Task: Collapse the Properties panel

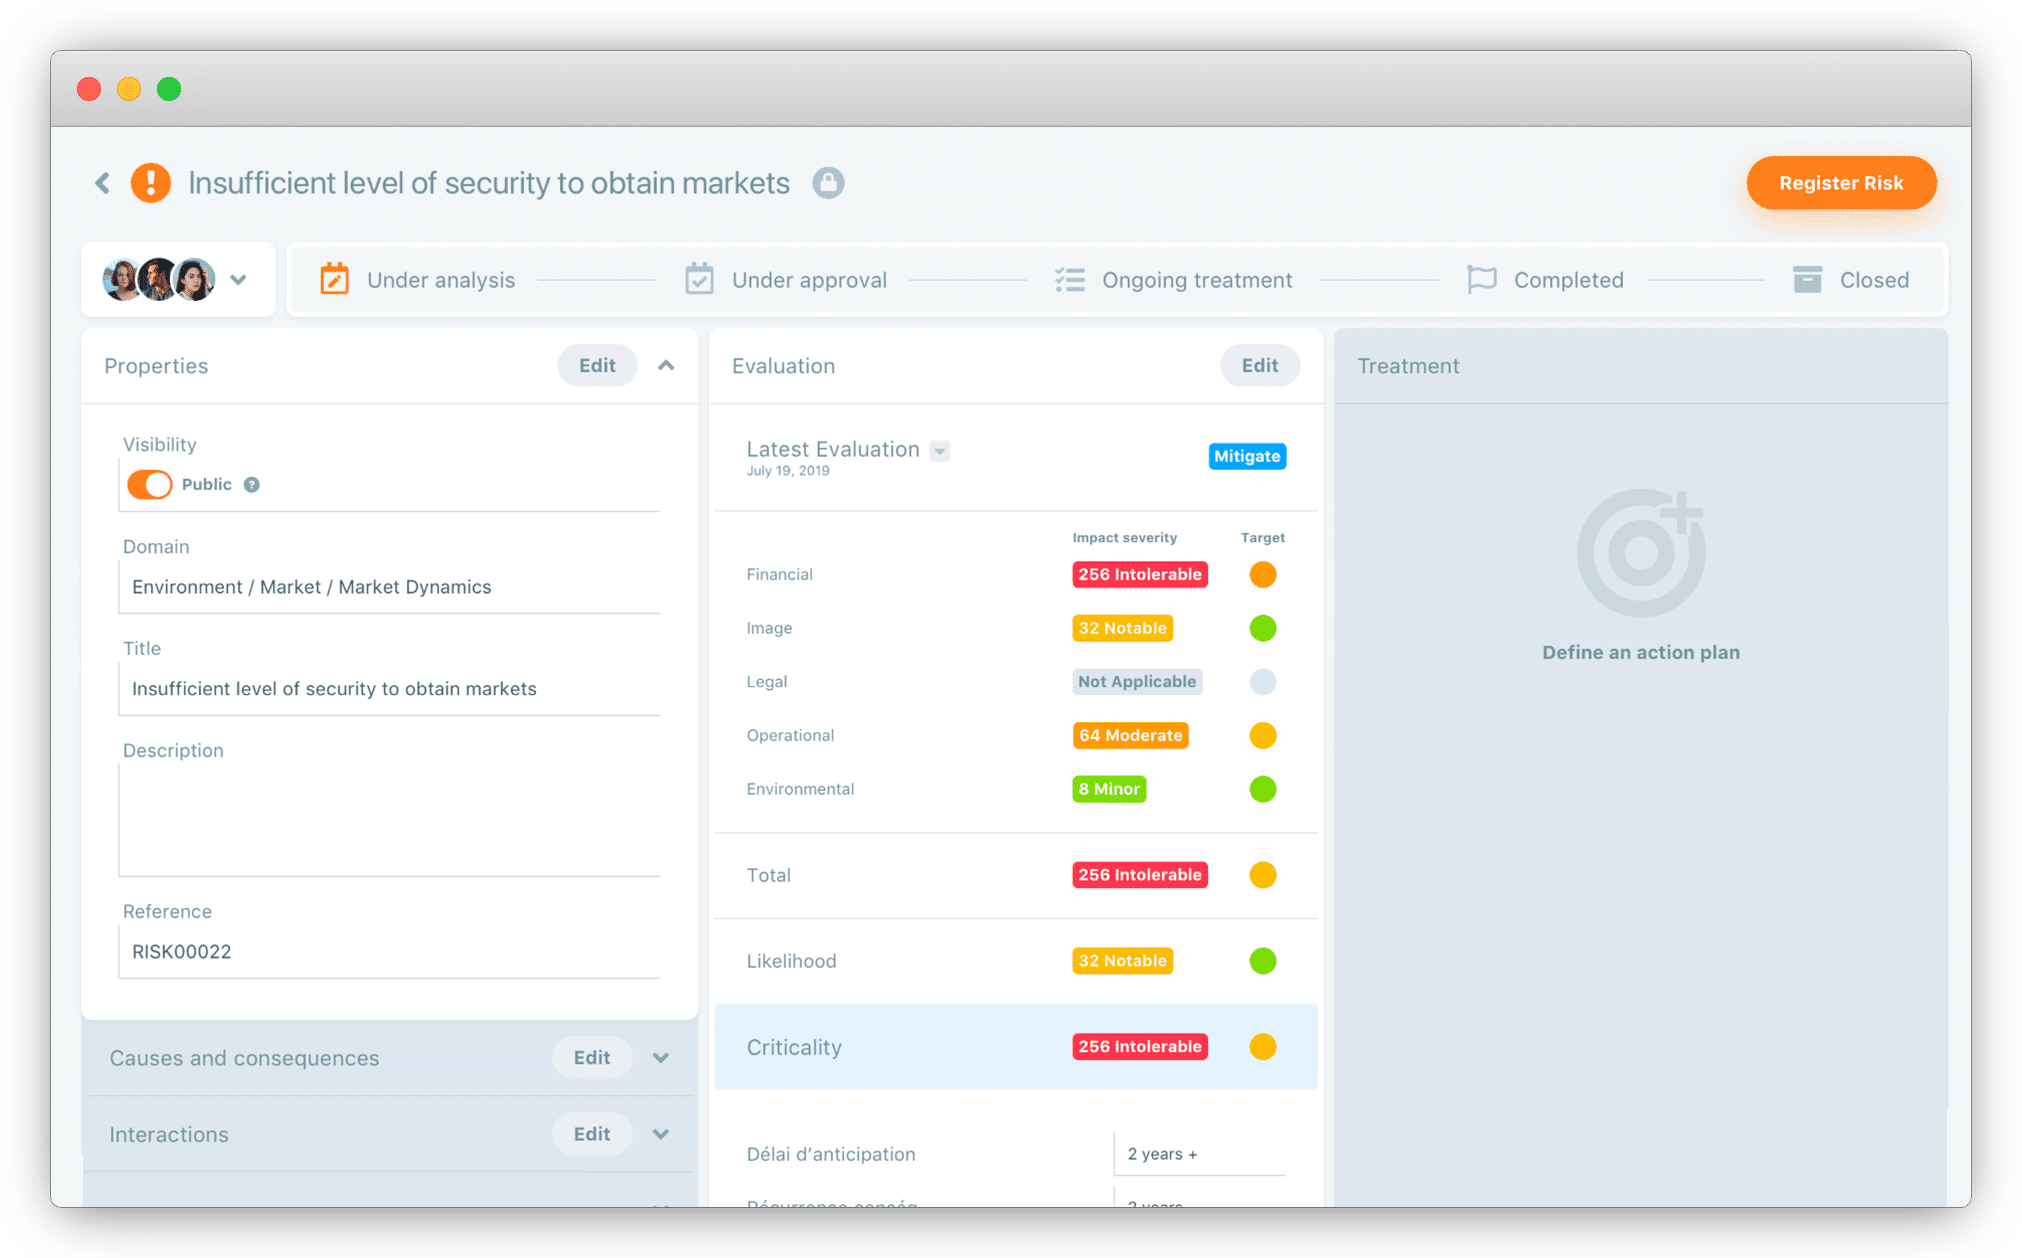Action: [666, 366]
